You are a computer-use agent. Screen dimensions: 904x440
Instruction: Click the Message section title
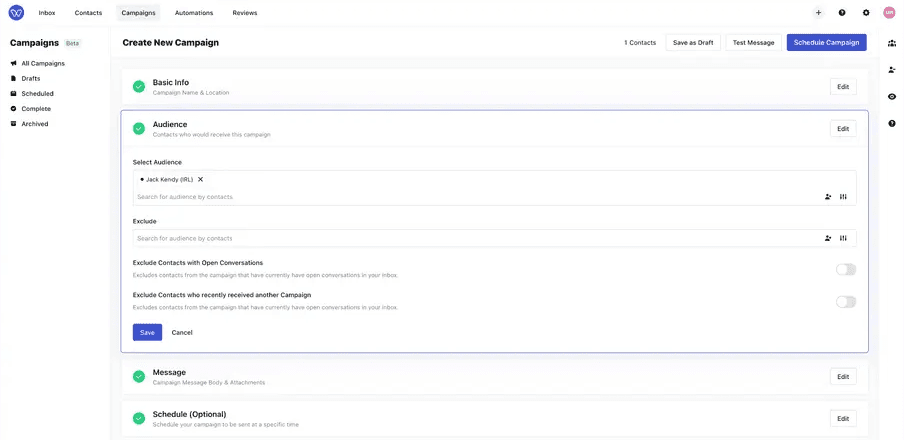(x=170, y=373)
